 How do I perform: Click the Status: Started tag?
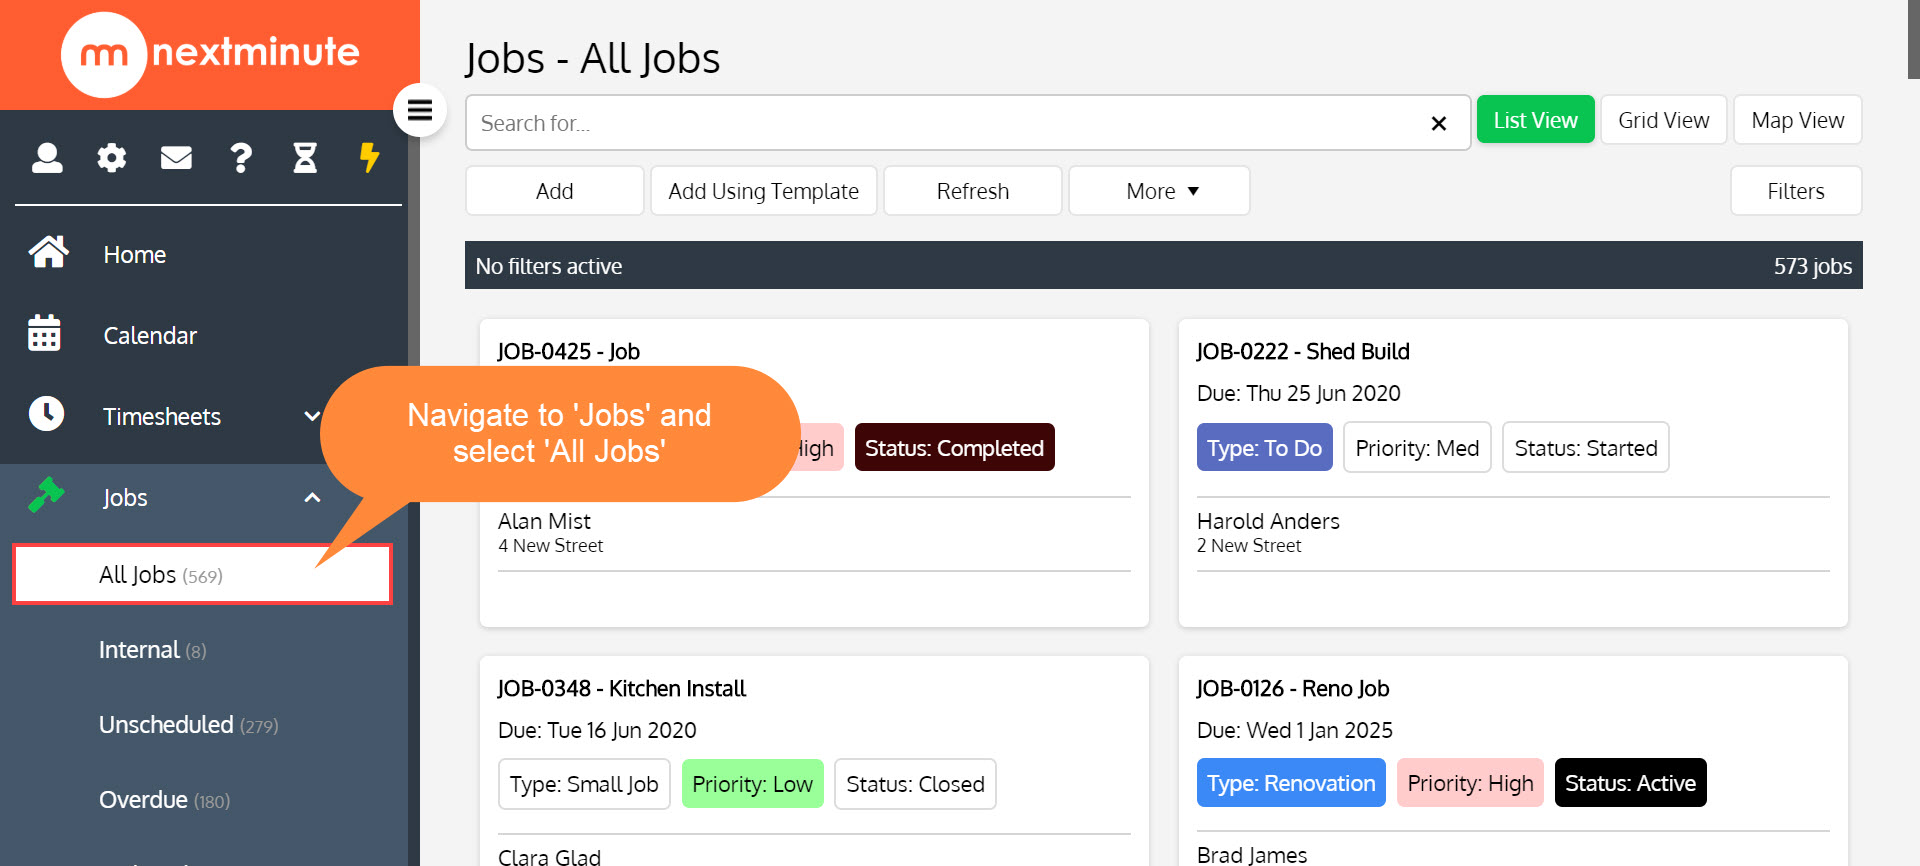click(1585, 448)
